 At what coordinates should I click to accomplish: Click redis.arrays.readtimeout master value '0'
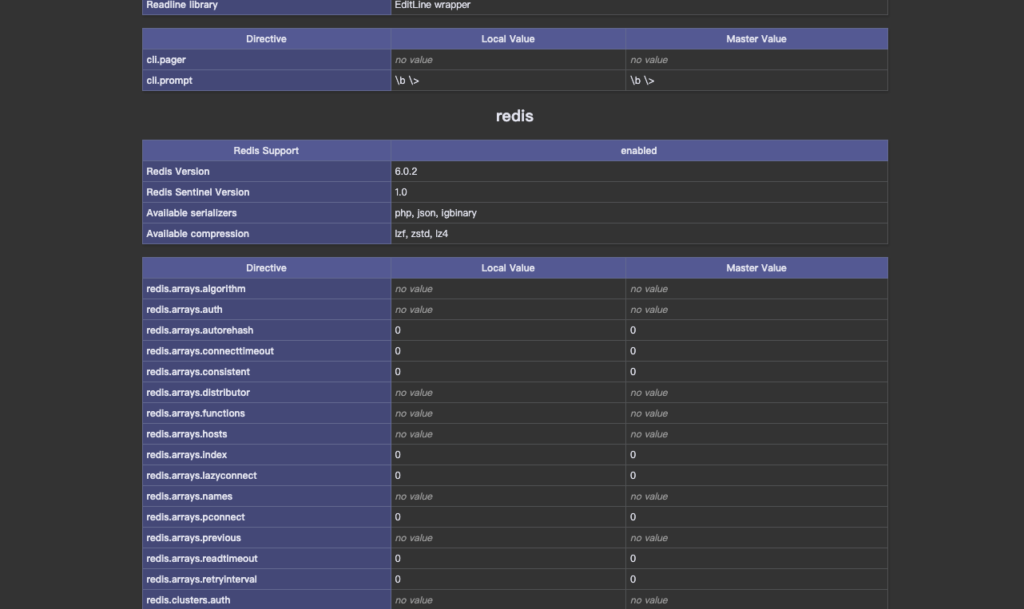[633, 559]
